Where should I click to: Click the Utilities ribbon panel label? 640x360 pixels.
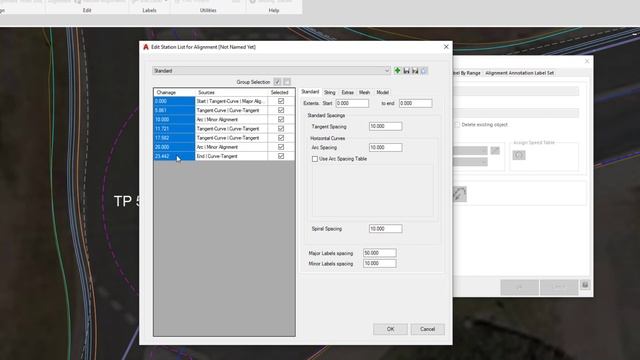[x=208, y=10]
